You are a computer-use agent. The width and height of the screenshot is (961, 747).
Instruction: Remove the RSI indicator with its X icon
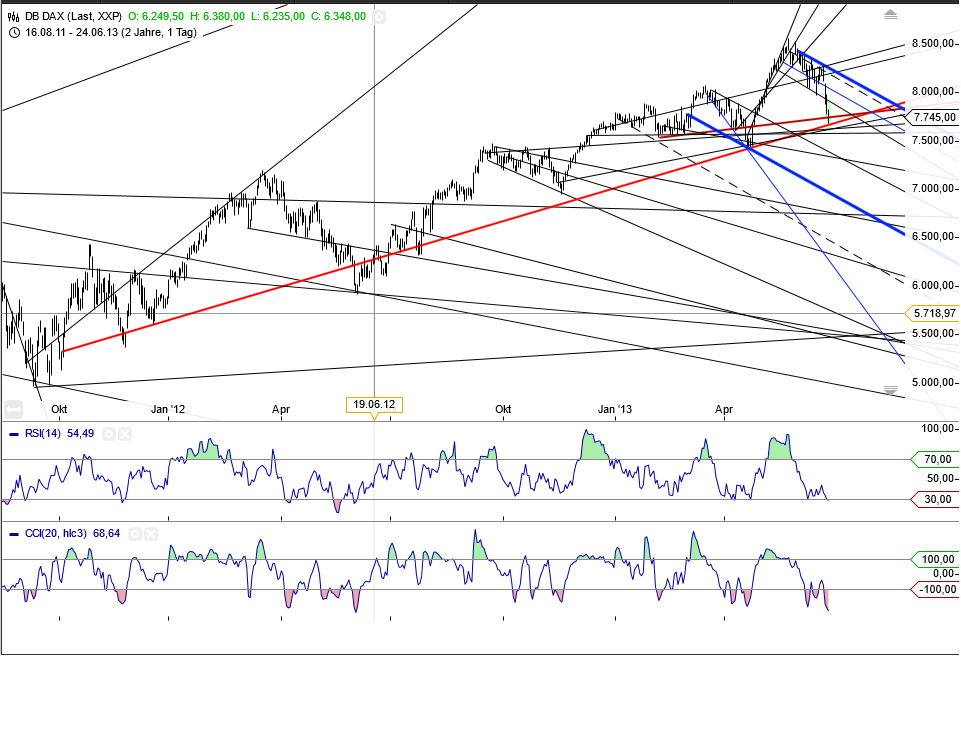(x=124, y=434)
